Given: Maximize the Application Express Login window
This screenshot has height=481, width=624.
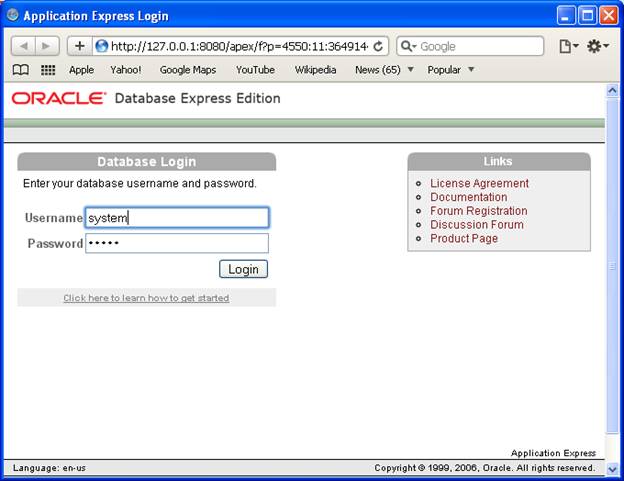Looking at the screenshot, I should click(587, 16).
